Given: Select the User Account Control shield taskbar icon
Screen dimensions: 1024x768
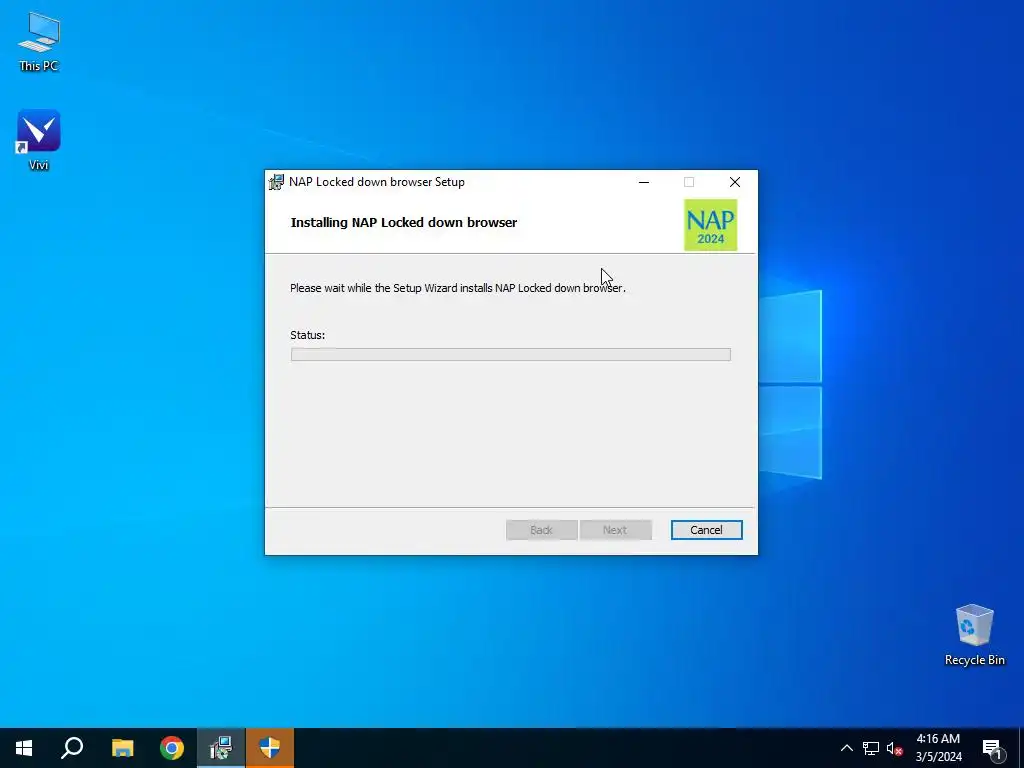Looking at the screenshot, I should click(x=270, y=748).
